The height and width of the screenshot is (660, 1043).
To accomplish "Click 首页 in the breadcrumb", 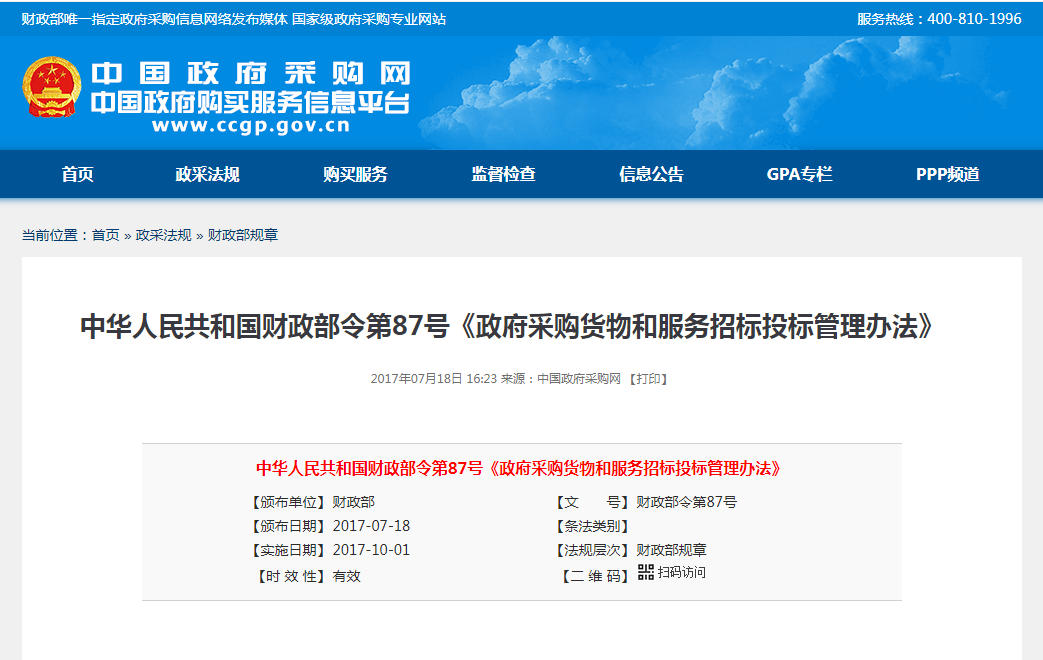I will (105, 235).
